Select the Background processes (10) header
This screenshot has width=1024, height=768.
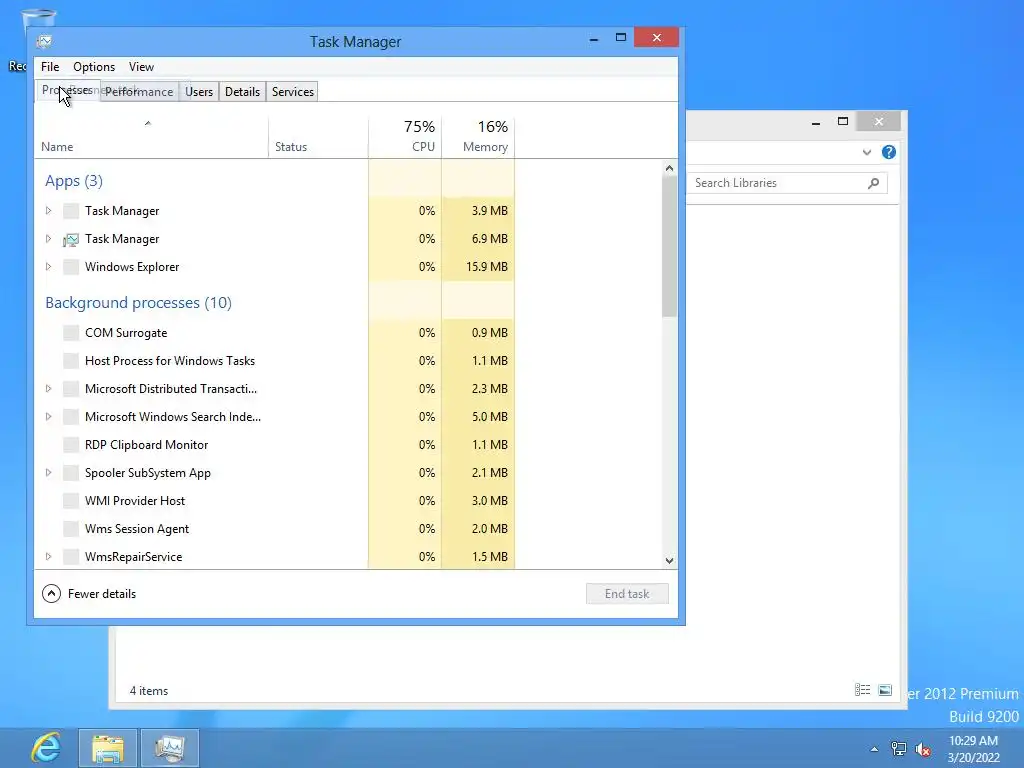coord(138,303)
